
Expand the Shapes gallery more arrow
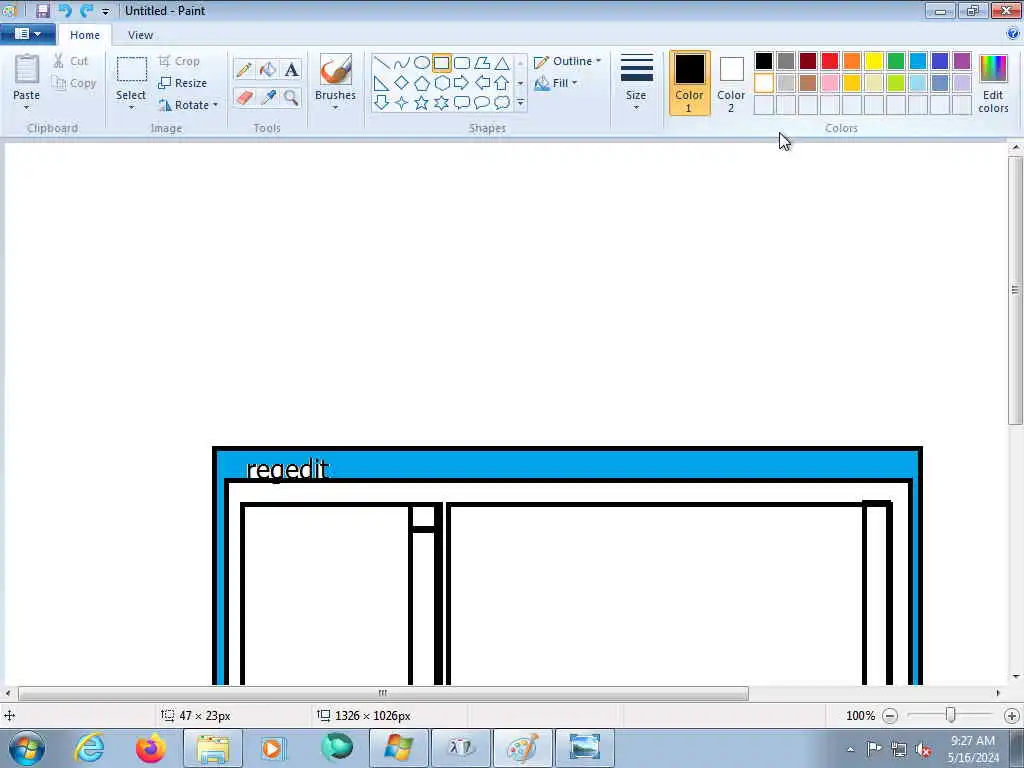pyautogui.click(x=520, y=103)
